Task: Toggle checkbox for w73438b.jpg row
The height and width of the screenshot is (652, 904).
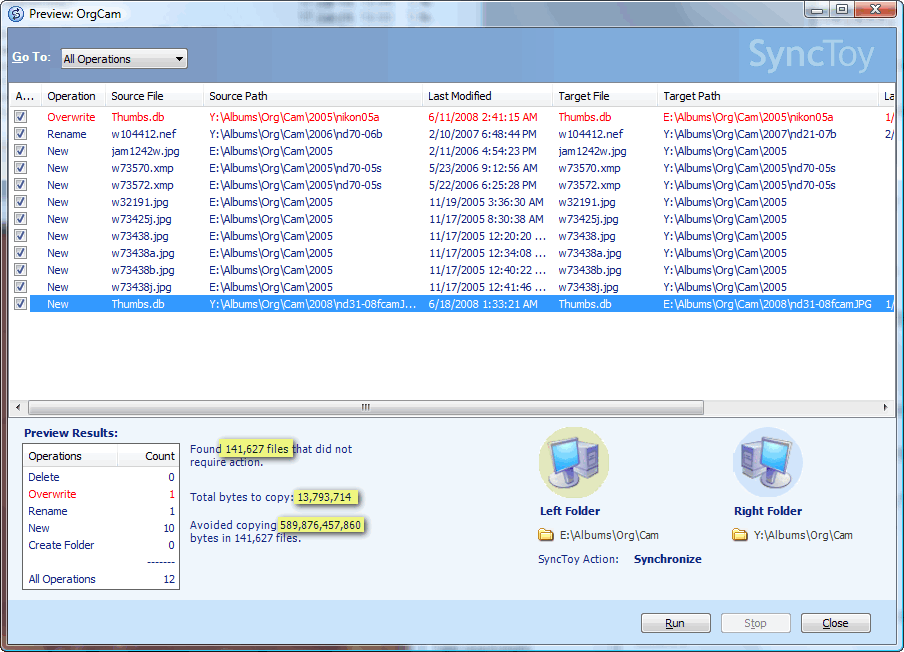Action: [x=21, y=270]
